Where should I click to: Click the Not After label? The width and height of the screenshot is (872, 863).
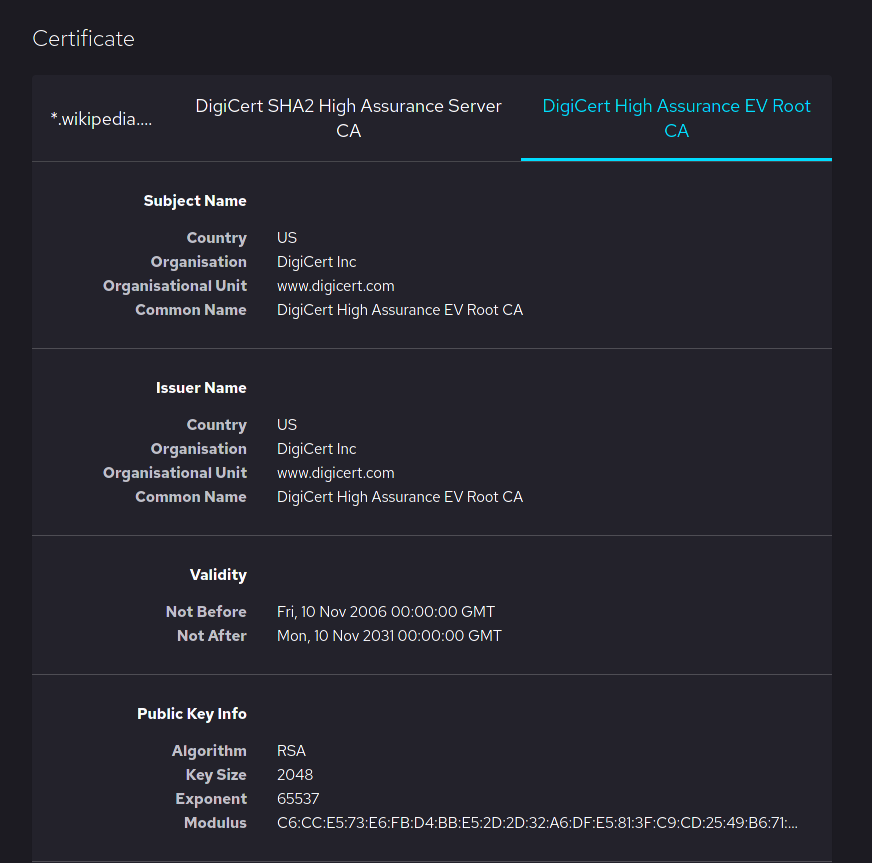tap(211, 636)
